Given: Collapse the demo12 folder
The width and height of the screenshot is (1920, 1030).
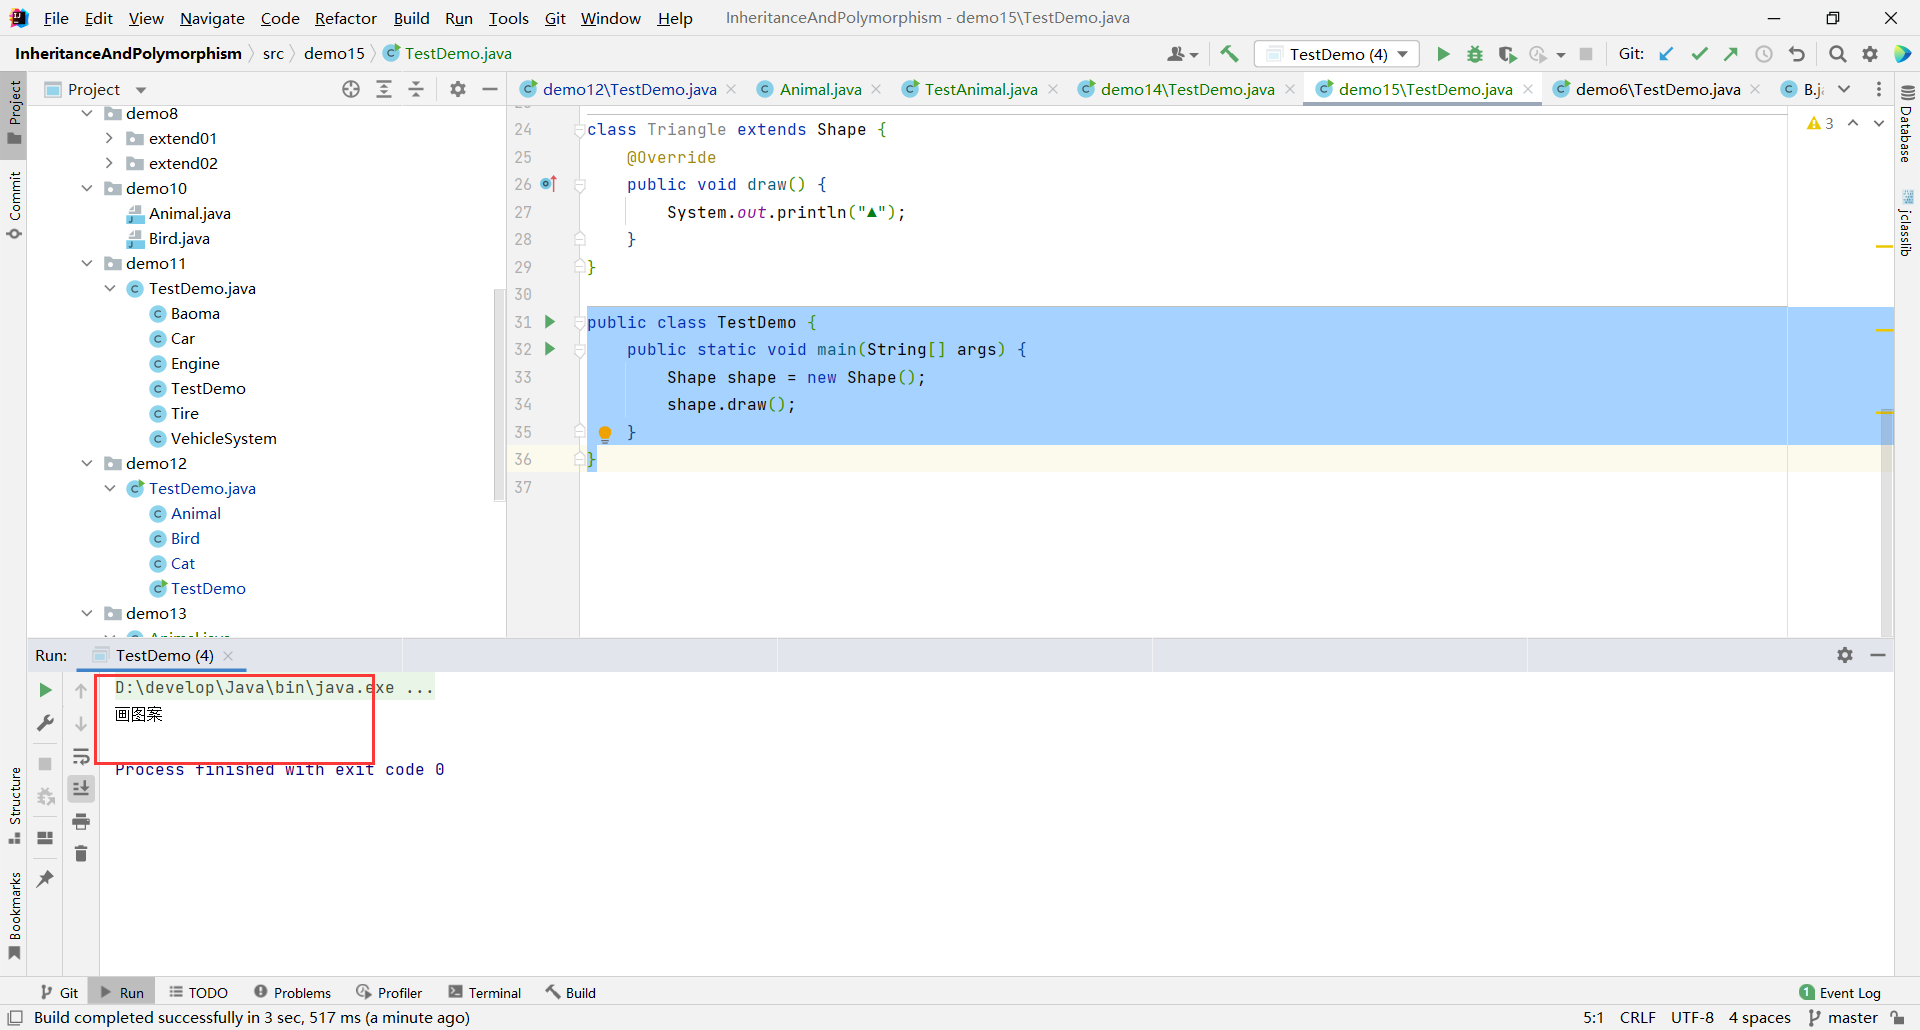Looking at the screenshot, I should coord(87,463).
